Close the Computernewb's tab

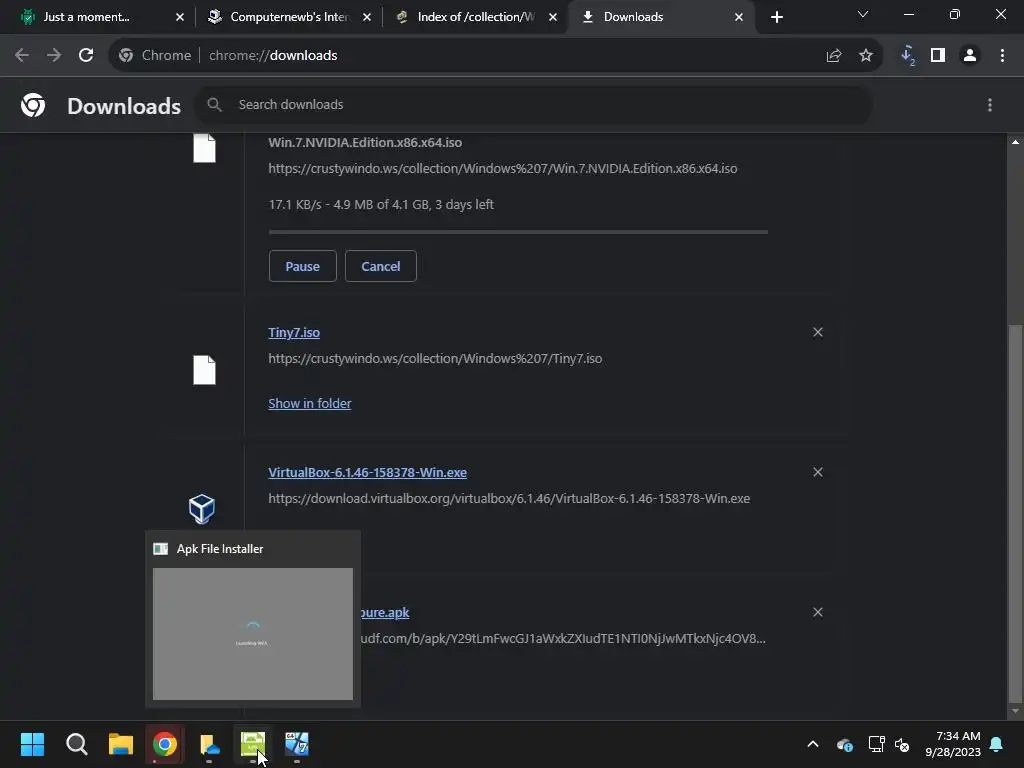(366, 17)
